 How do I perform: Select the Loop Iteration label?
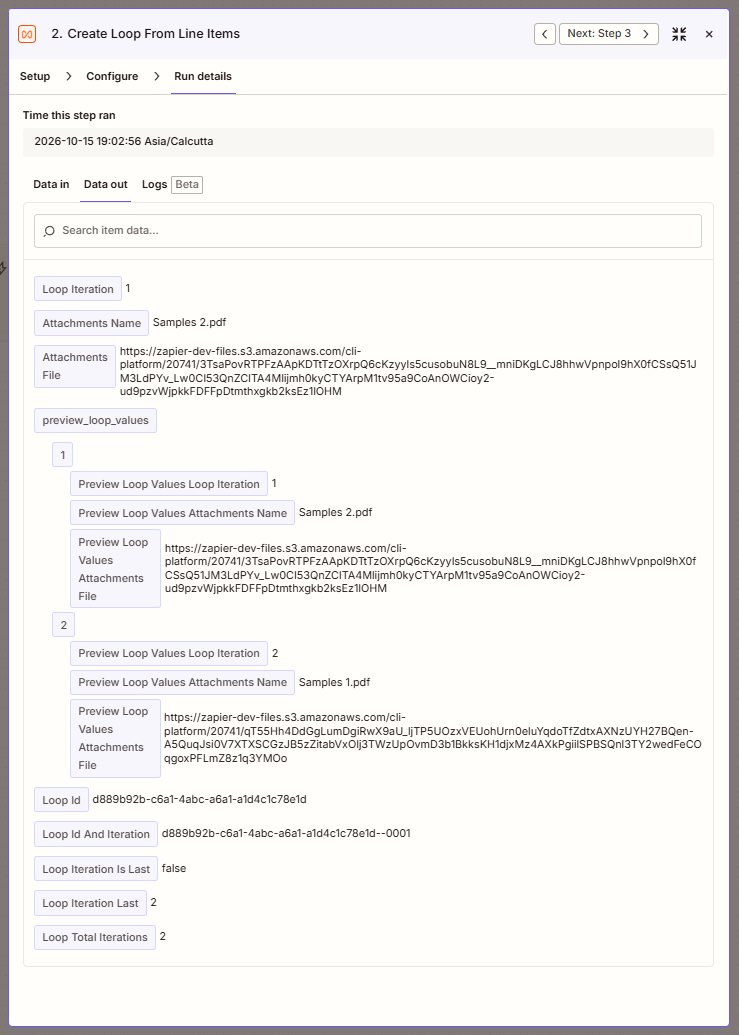pos(78,289)
